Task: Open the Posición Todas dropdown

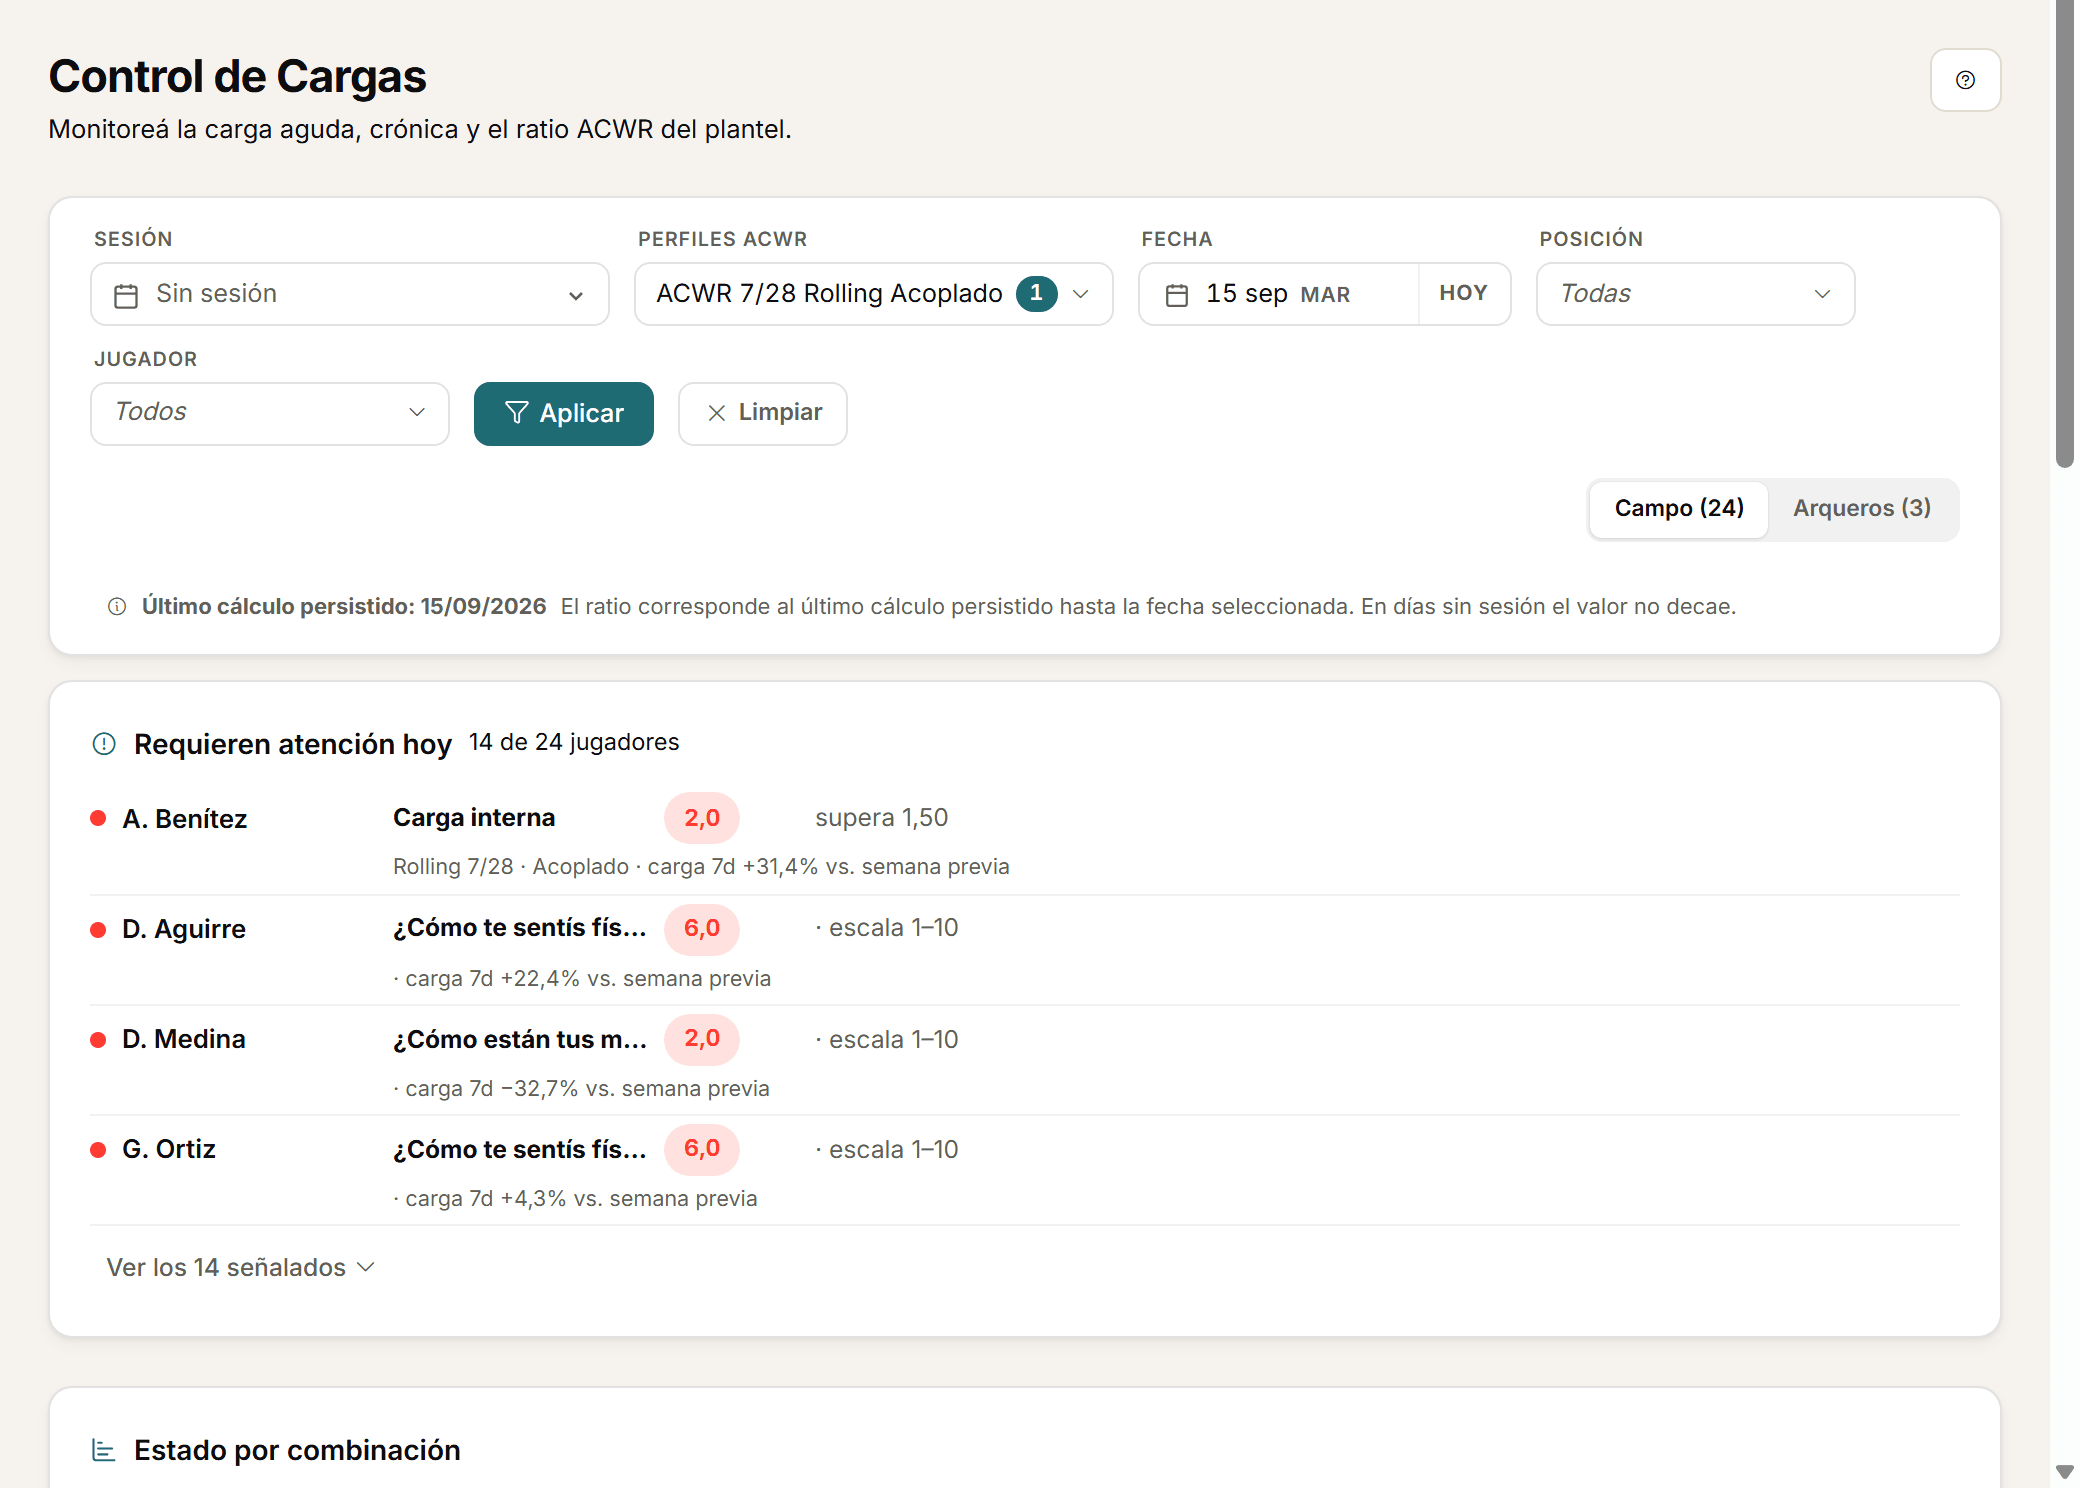Action: (1696, 294)
